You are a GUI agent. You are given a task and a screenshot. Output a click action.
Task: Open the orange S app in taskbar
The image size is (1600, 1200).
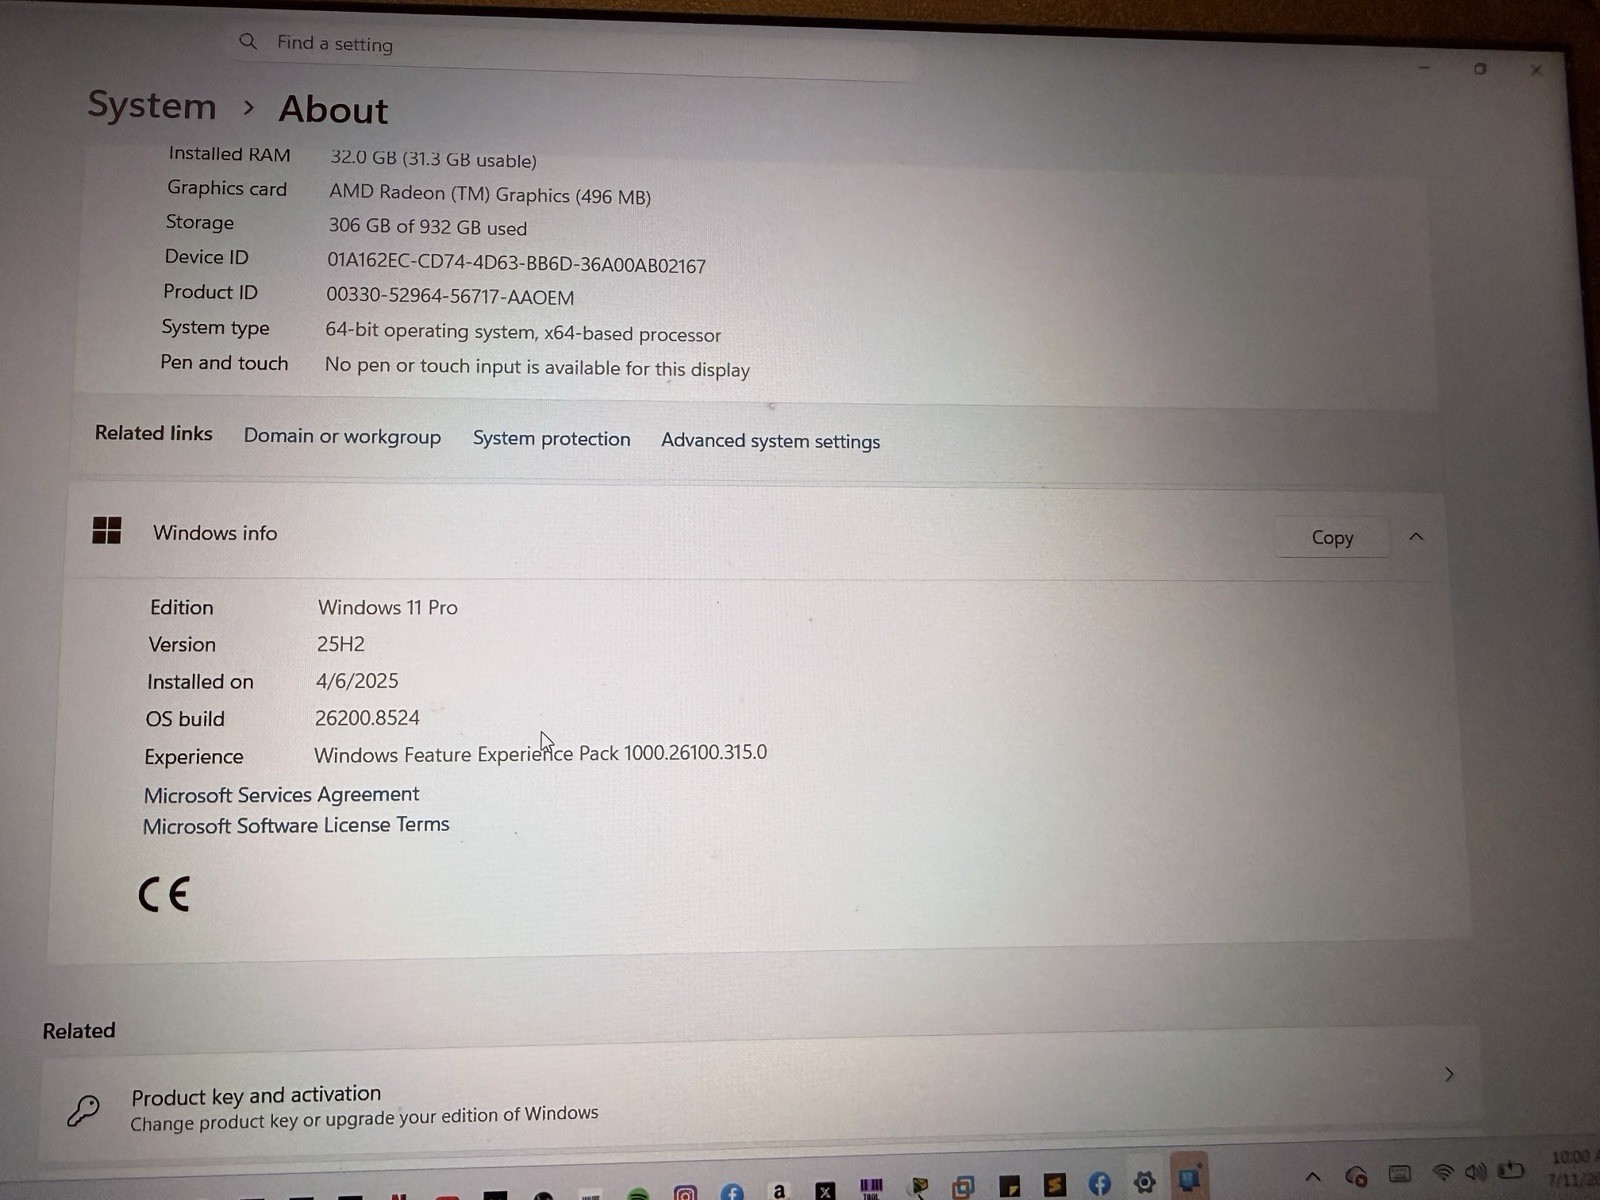(x=1054, y=1185)
